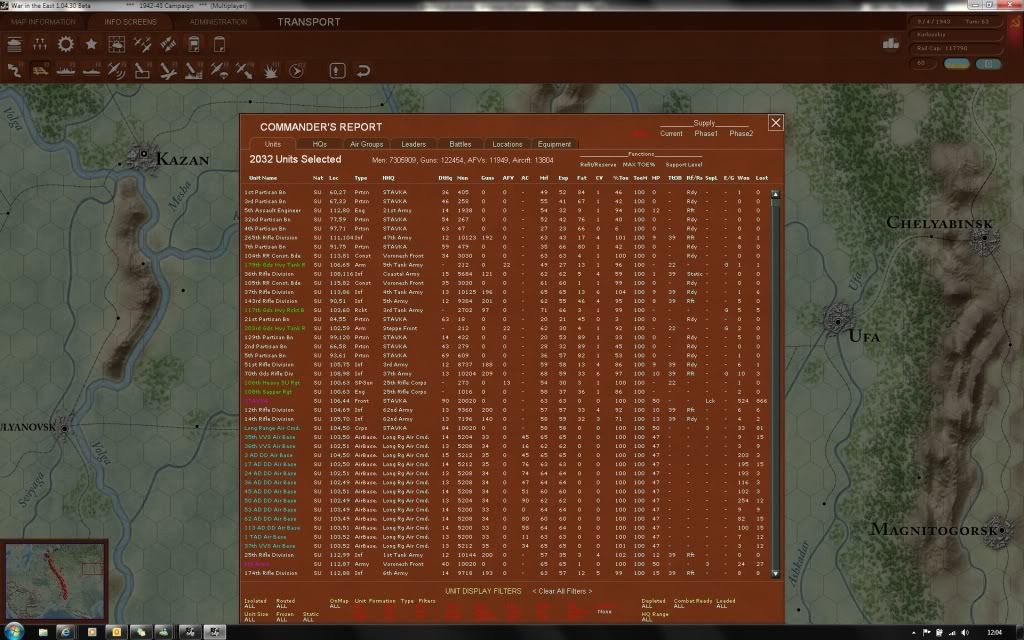This screenshot has height=640, width=1024.
Task: Open the bar chart icon at top right
Action: pyautogui.click(x=891, y=43)
